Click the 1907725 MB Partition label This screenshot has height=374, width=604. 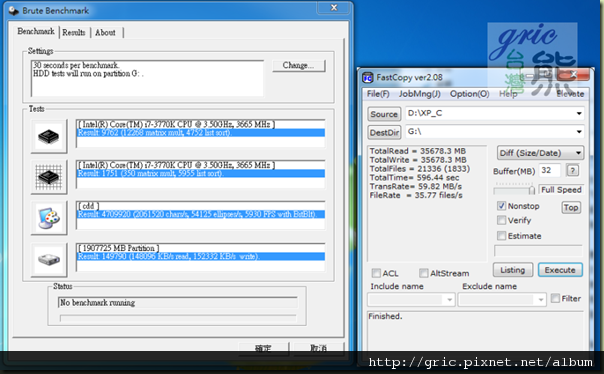(119, 248)
